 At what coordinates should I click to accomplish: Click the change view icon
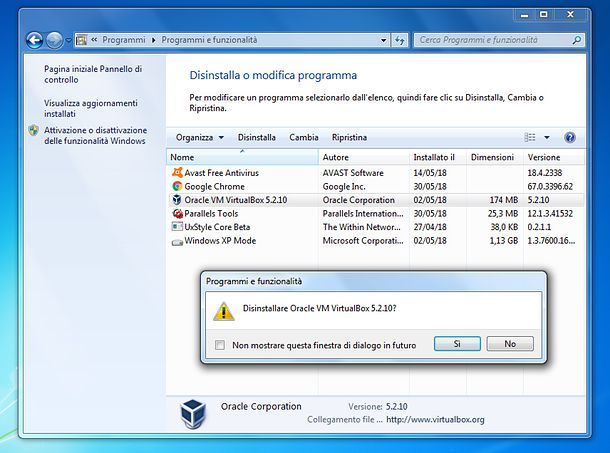point(530,137)
